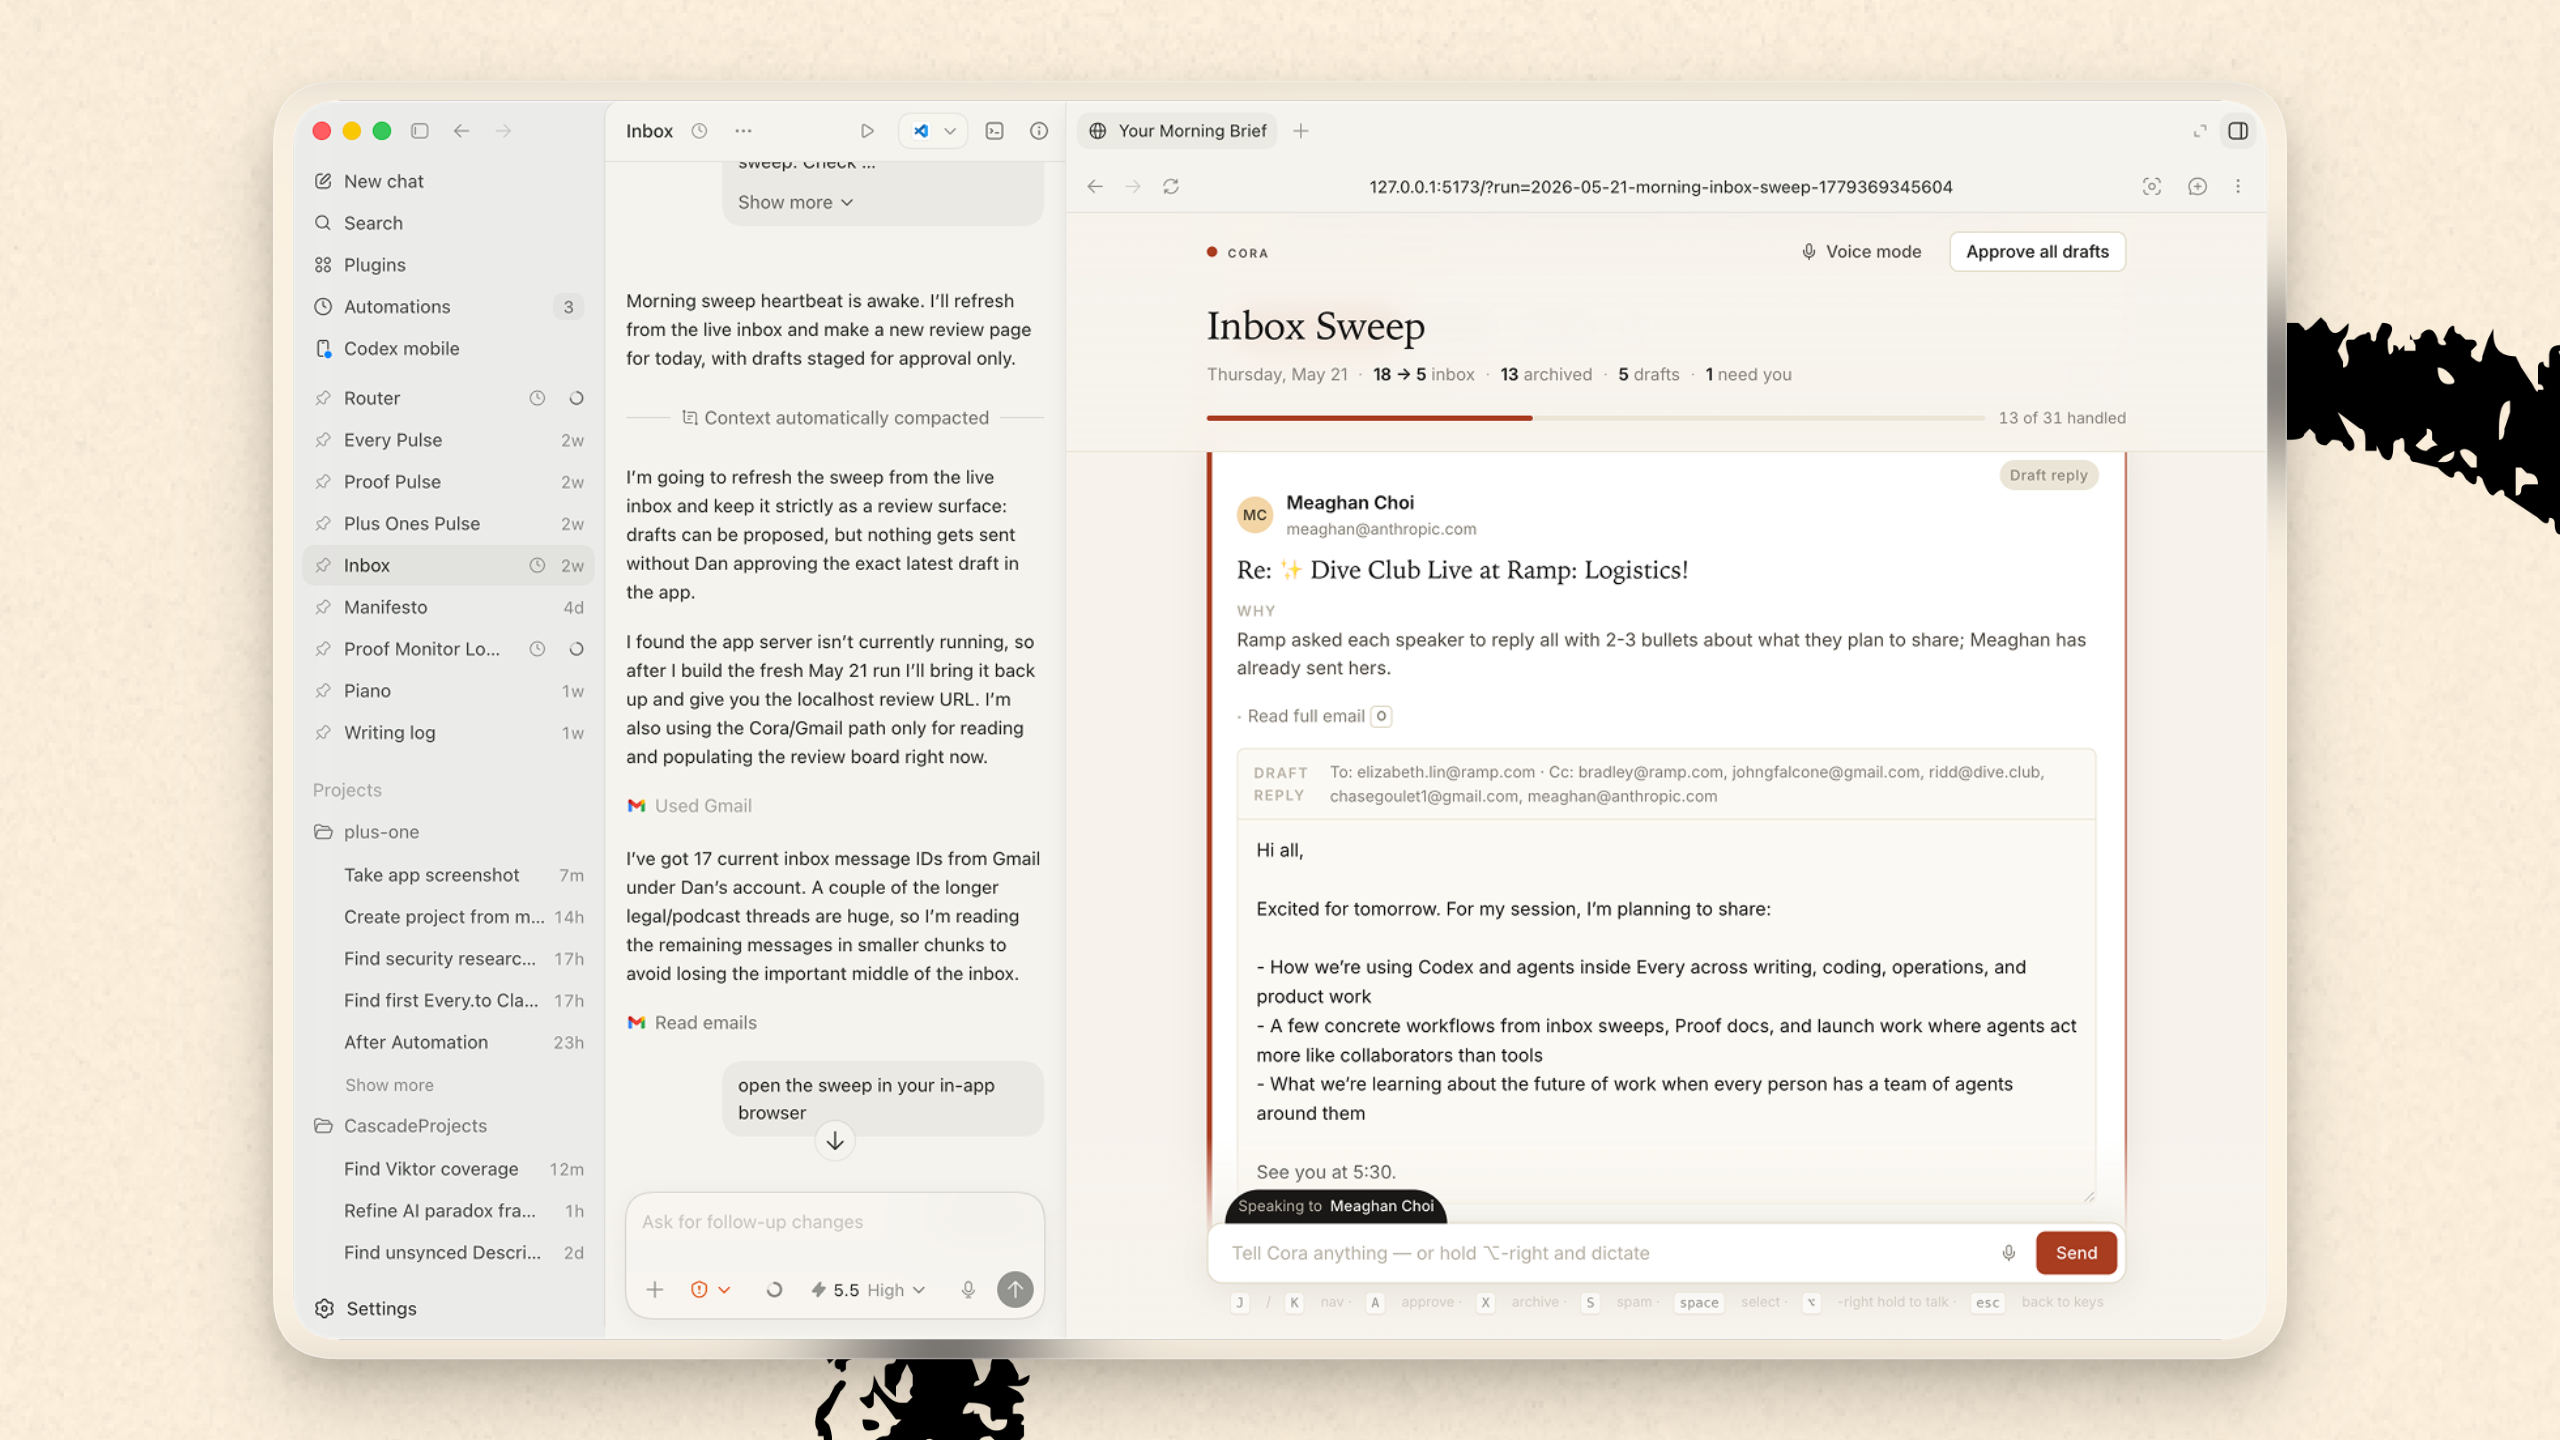Submit the follow-up with the up-arrow button
This screenshot has width=2560, height=1440.
1015,1290
